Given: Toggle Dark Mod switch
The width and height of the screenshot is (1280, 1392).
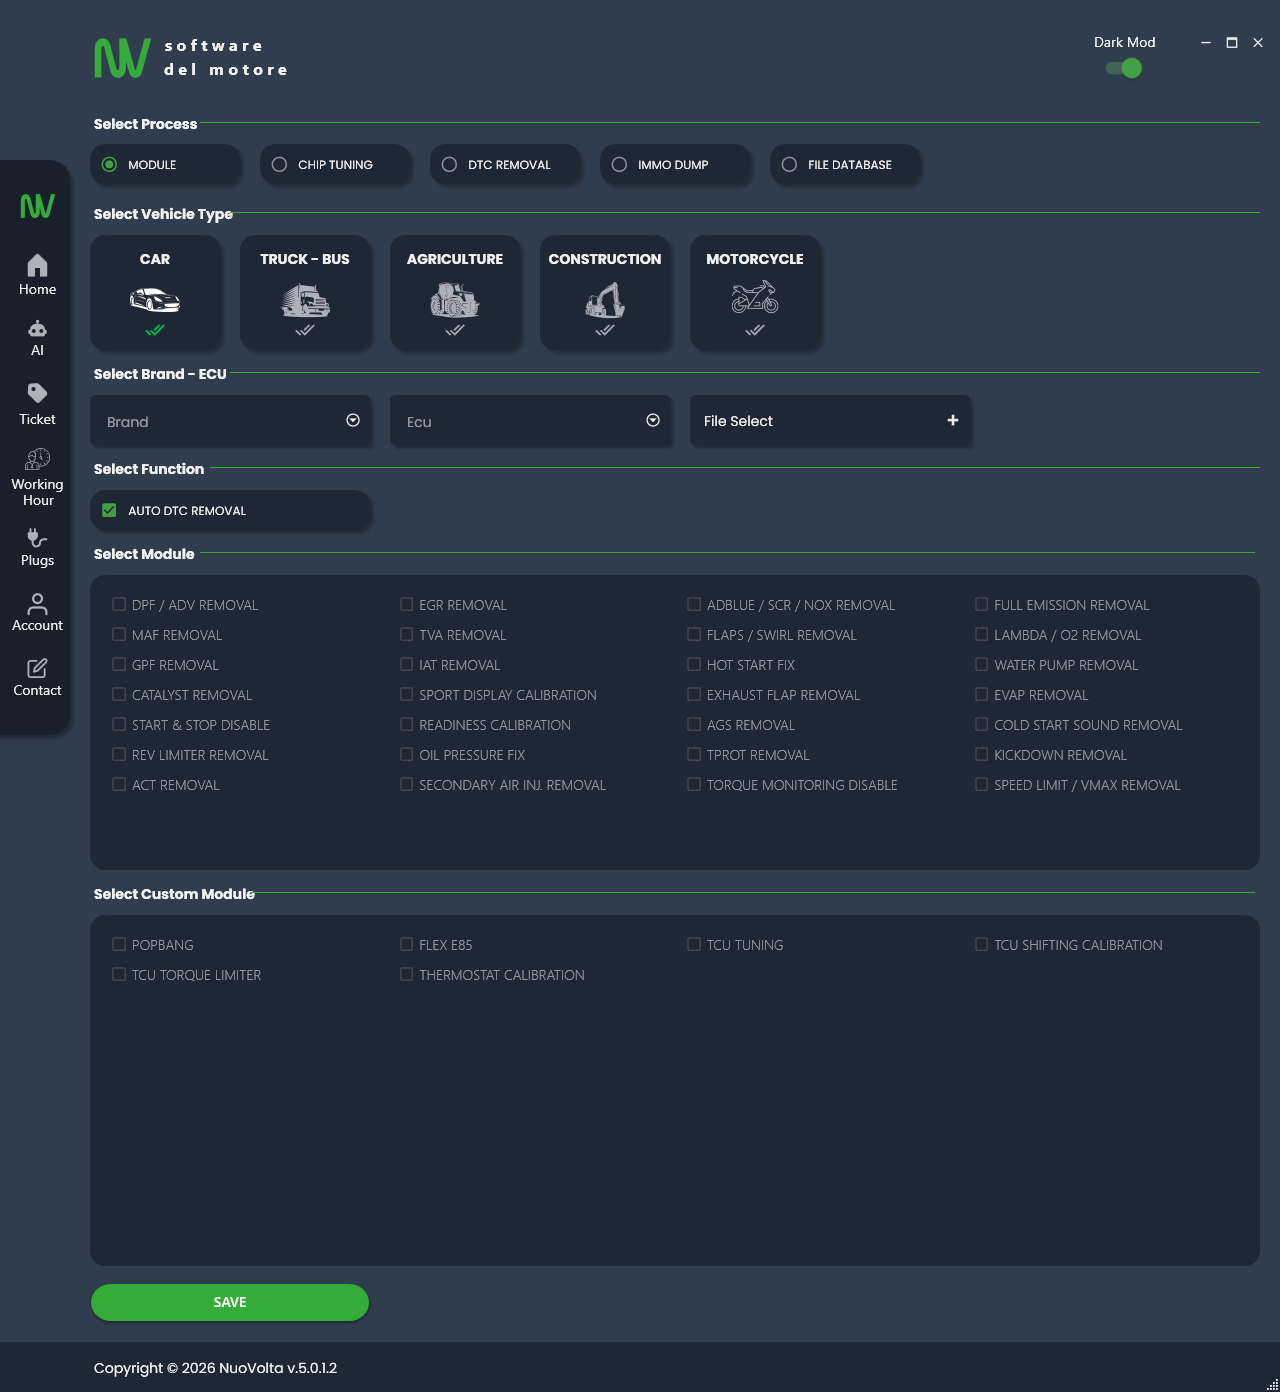Looking at the screenshot, I should click(1124, 68).
